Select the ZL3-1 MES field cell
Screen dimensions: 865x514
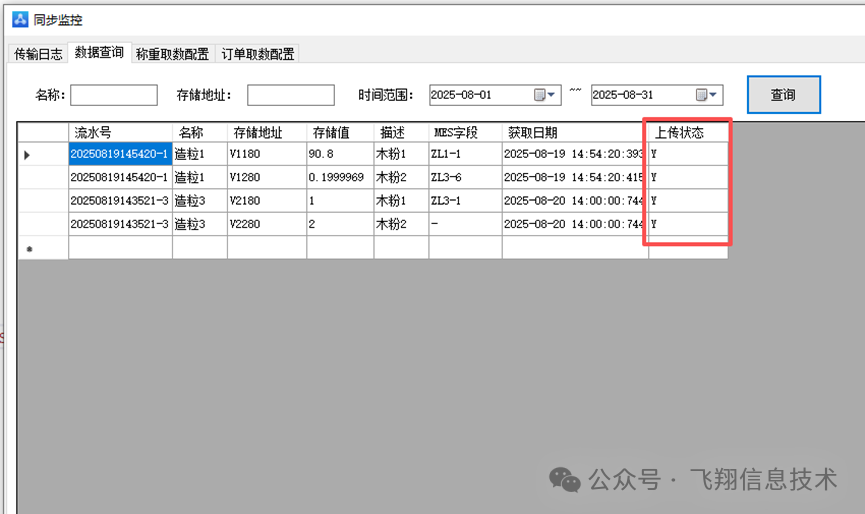(x=466, y=201)
